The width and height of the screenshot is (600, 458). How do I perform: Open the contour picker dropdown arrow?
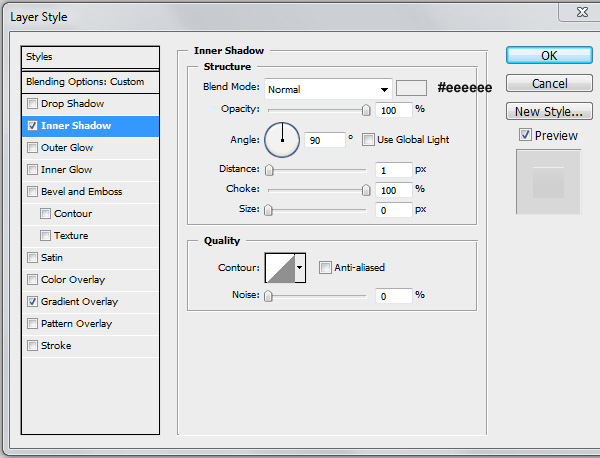300,268
